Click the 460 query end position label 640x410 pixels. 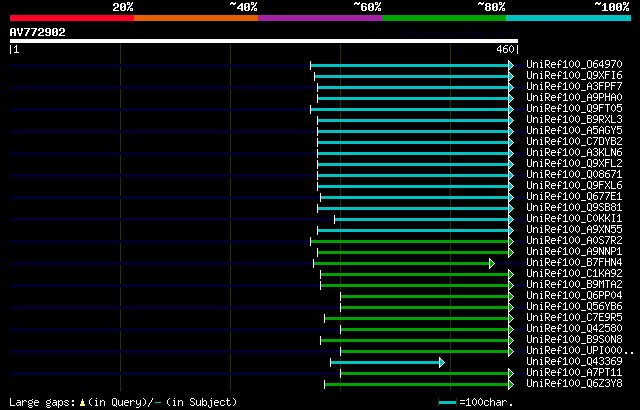tap(505, 49)
